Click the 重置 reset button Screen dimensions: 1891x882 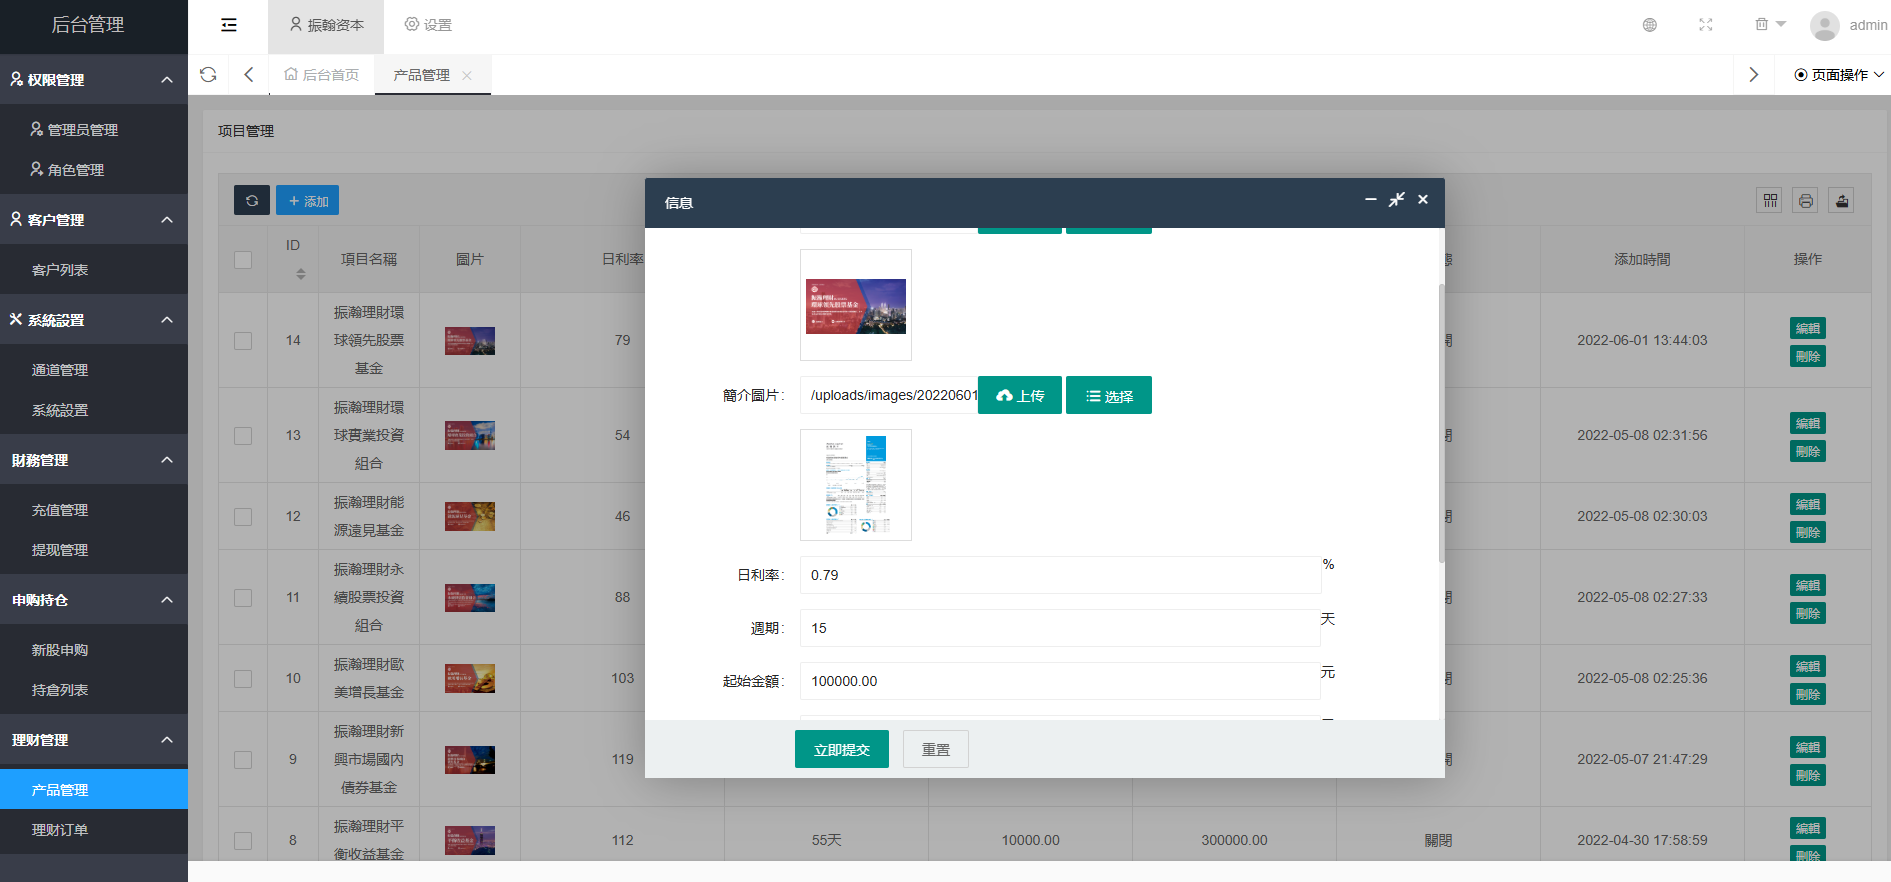coord(935,749)
